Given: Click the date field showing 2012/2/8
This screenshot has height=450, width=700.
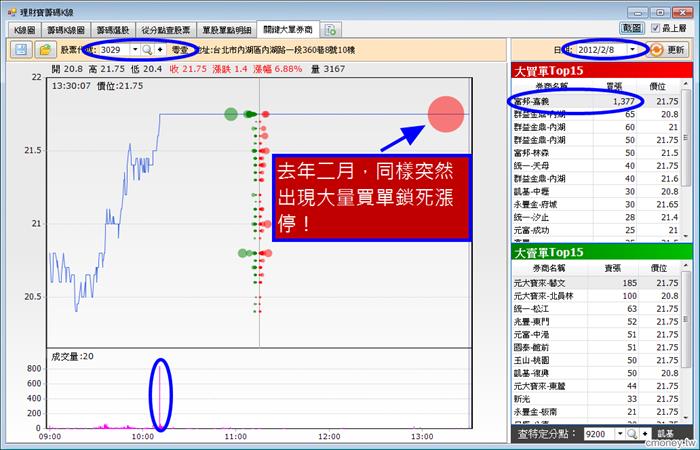Looking at the screenshot, I should (601, 50).
